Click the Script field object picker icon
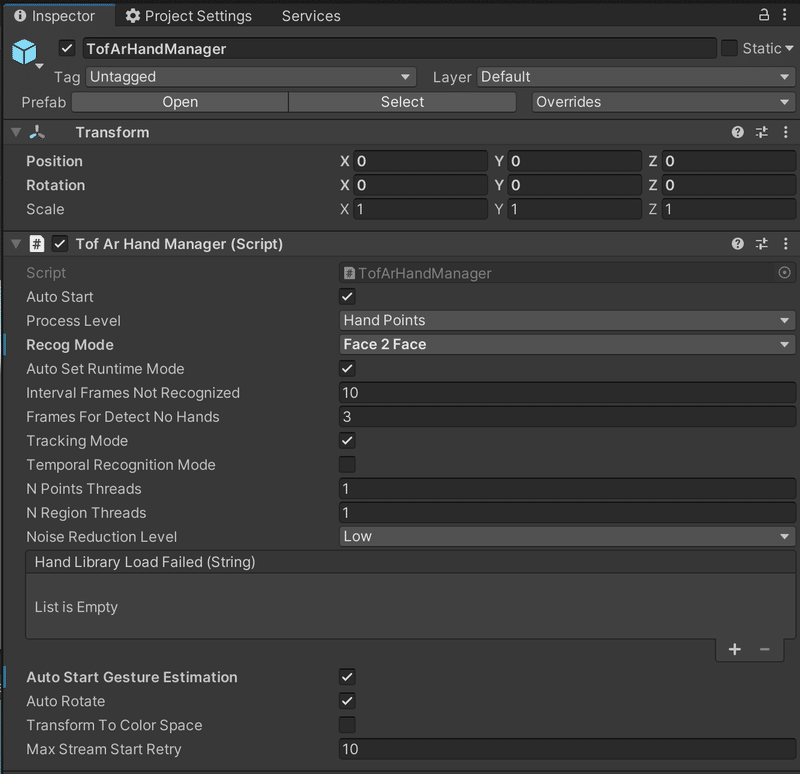Image resolution: width=800 pixels, height=774 pixels. [784, 273]
